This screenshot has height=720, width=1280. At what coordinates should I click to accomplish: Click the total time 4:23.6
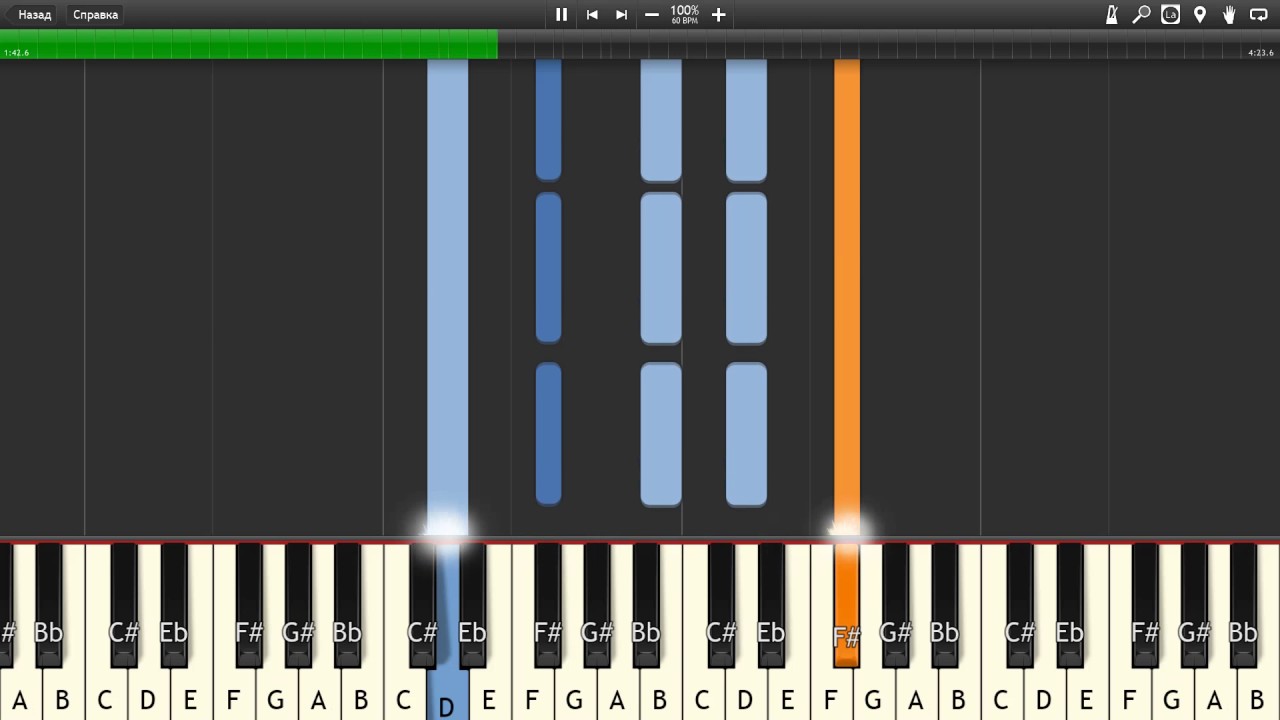pyautogui.click(x=1261, y=53)
